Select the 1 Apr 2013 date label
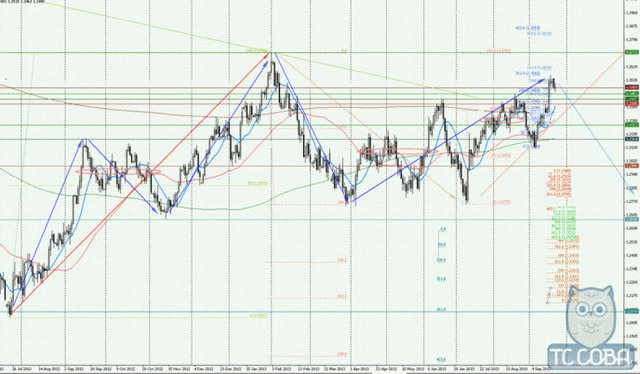 (358, 369)
